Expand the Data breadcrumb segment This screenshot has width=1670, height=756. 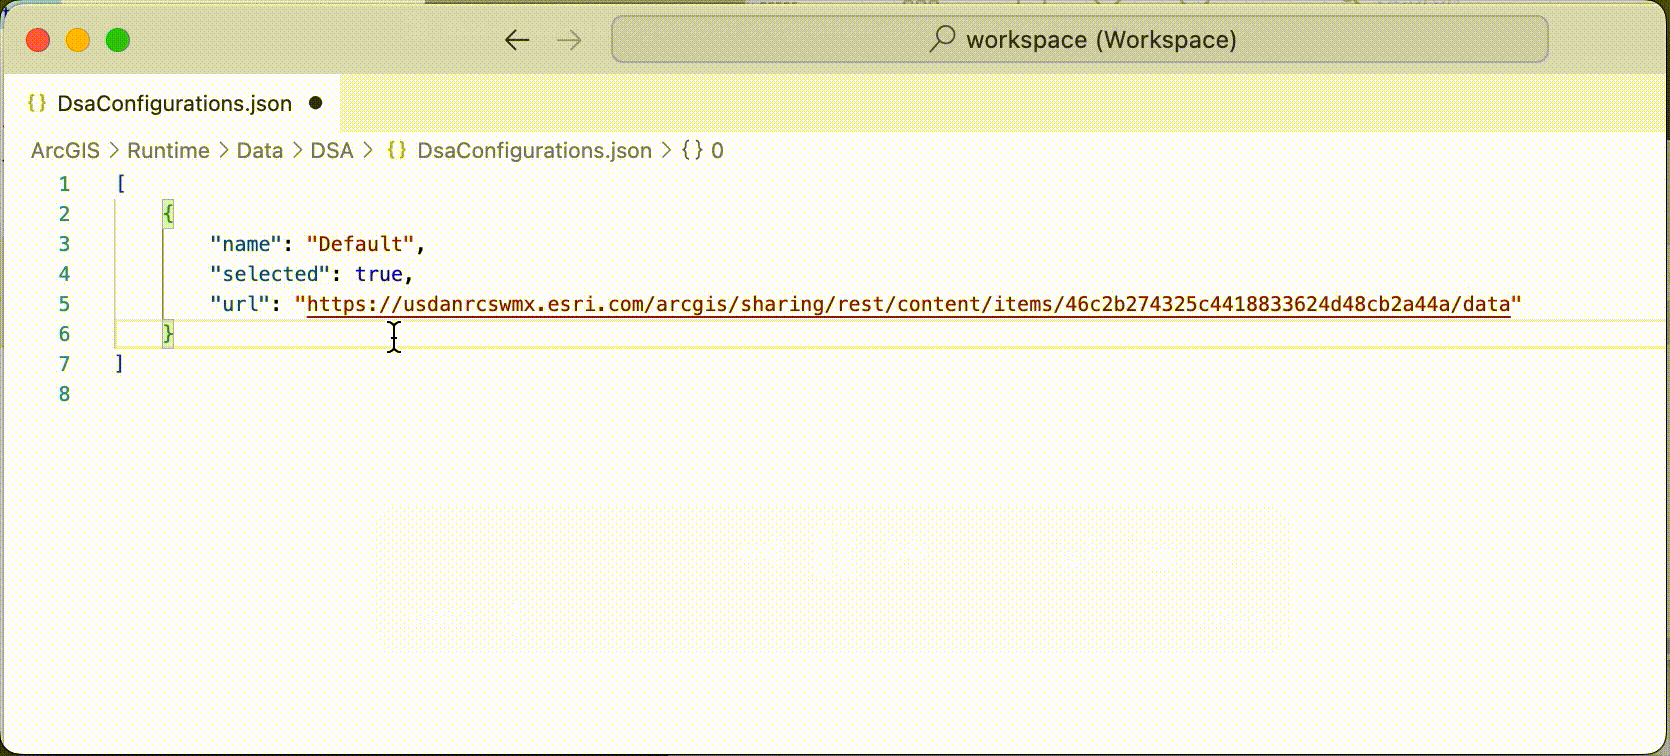tap(260, 150)
